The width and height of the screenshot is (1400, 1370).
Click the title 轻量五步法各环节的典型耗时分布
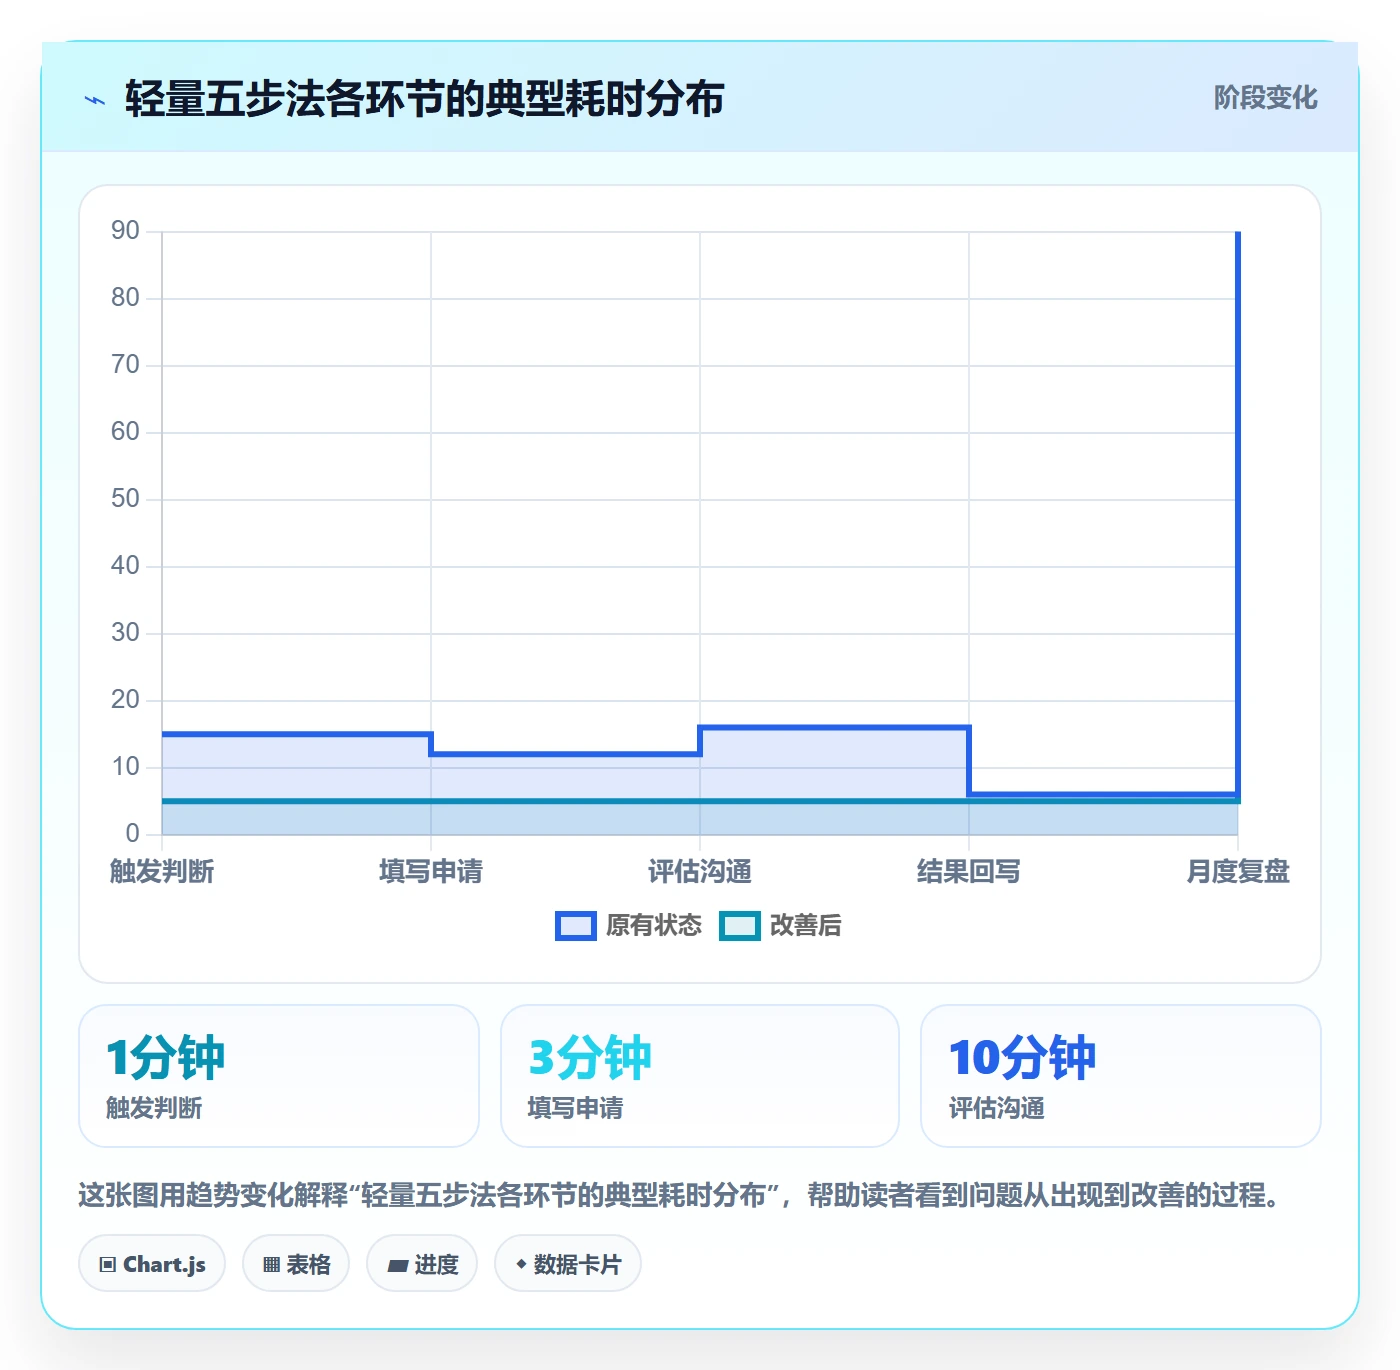click(424, 99)
